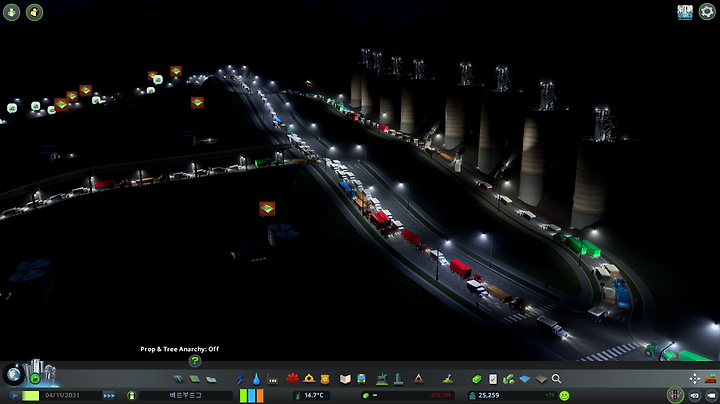Open the Economy green money panel
Image resolution: width=720 pixels, height=404 pixels.
[477, 379]
